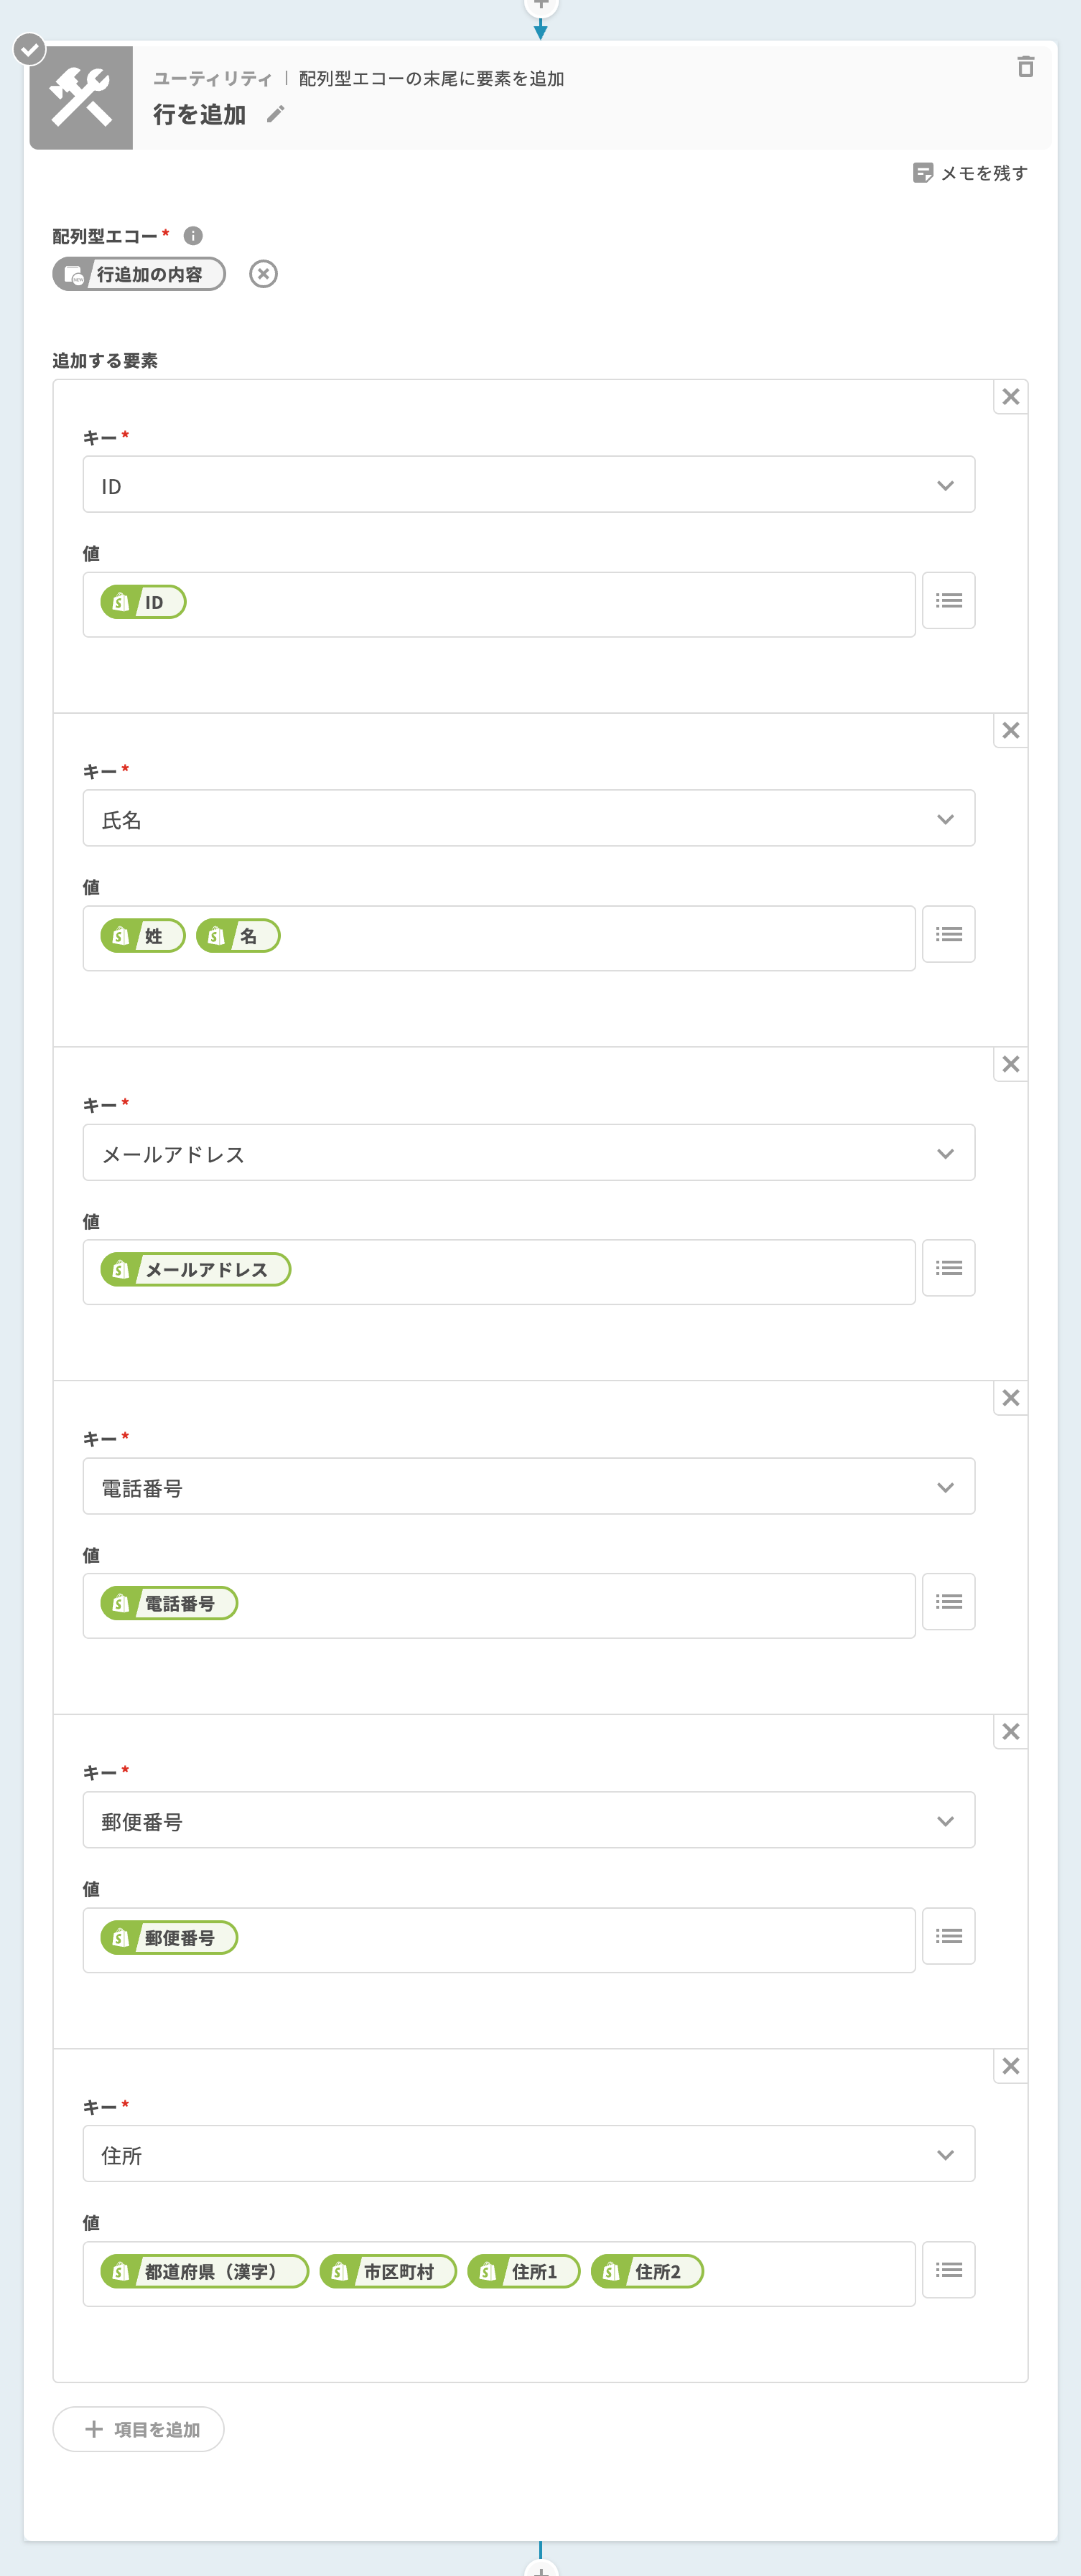Expand the 電話番号 key dropdown

point(528,1487)
